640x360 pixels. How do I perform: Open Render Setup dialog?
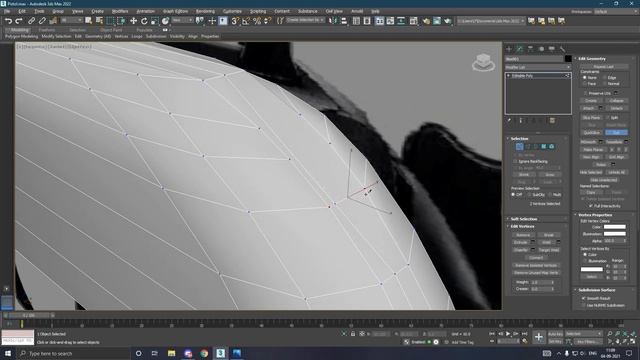click(x=426, y=21)
